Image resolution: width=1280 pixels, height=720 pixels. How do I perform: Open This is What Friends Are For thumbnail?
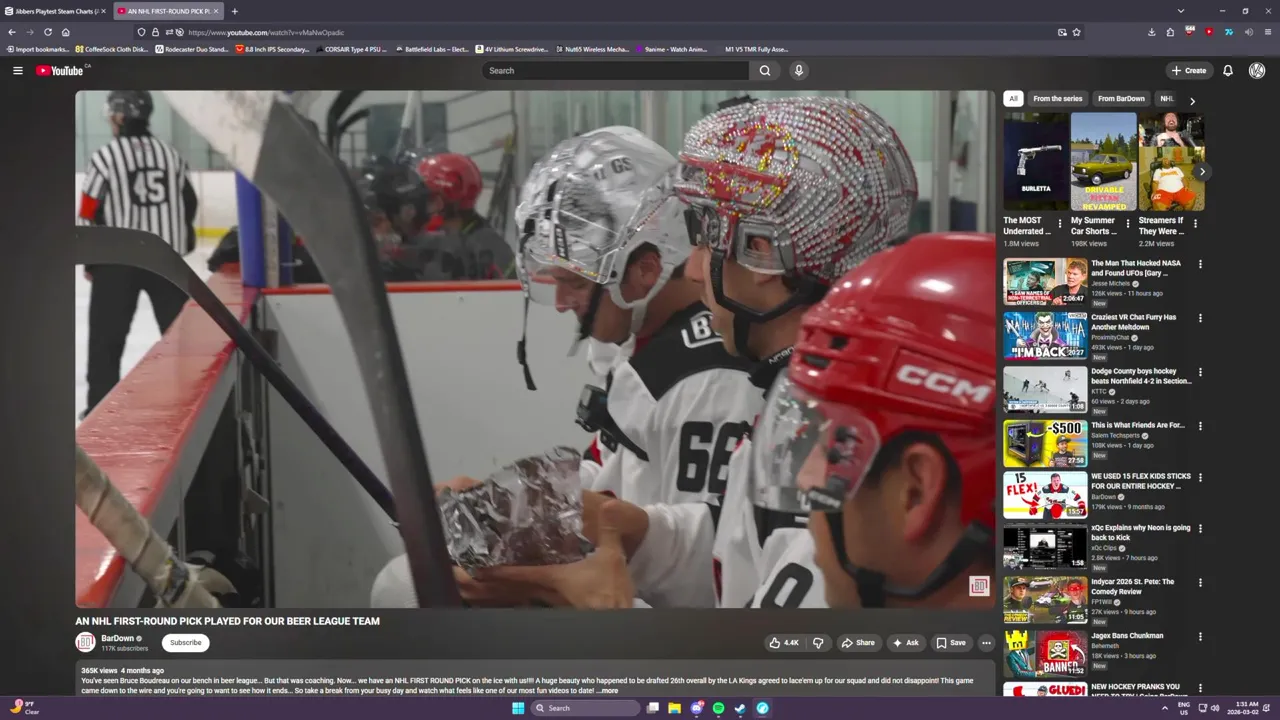[x=1045, y=443]
